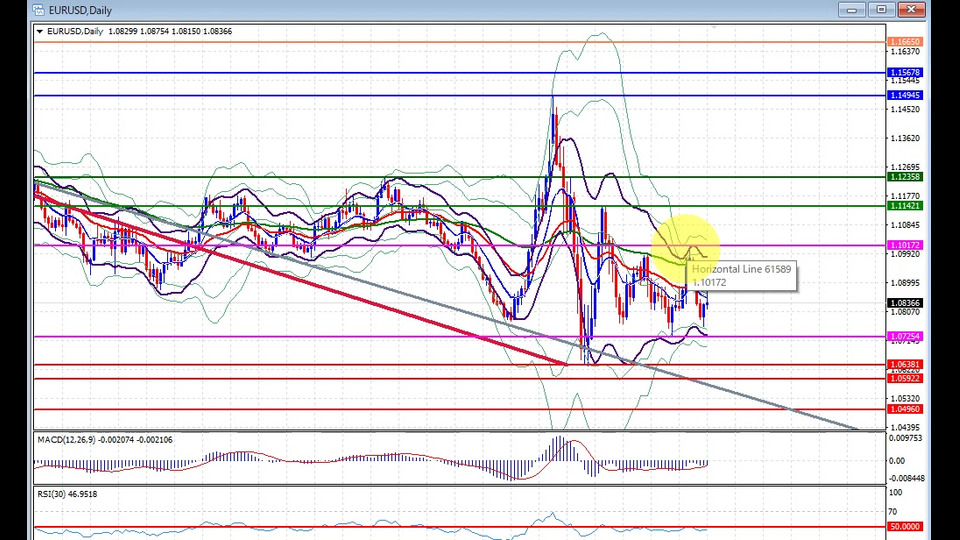Select the red 1.04960 price label

click(904, 409)
